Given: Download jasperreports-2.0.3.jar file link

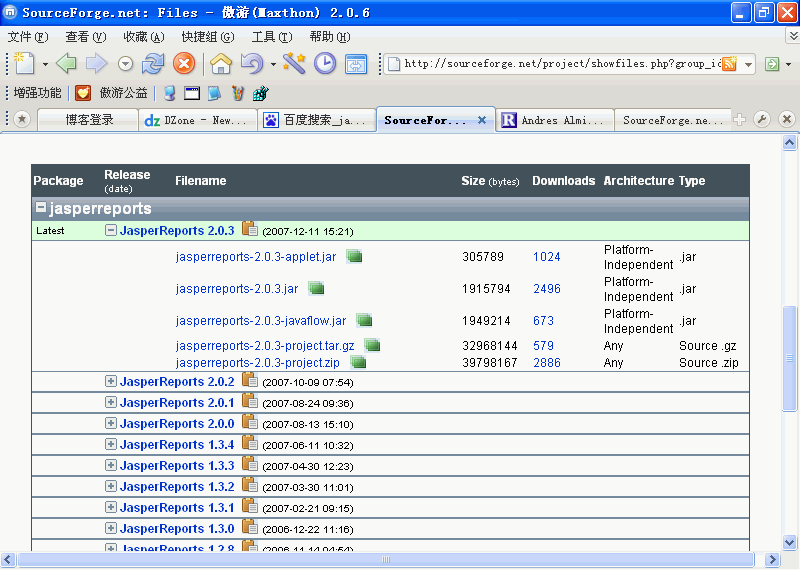Looking at the screenshot, I should (x=237, y=289).
